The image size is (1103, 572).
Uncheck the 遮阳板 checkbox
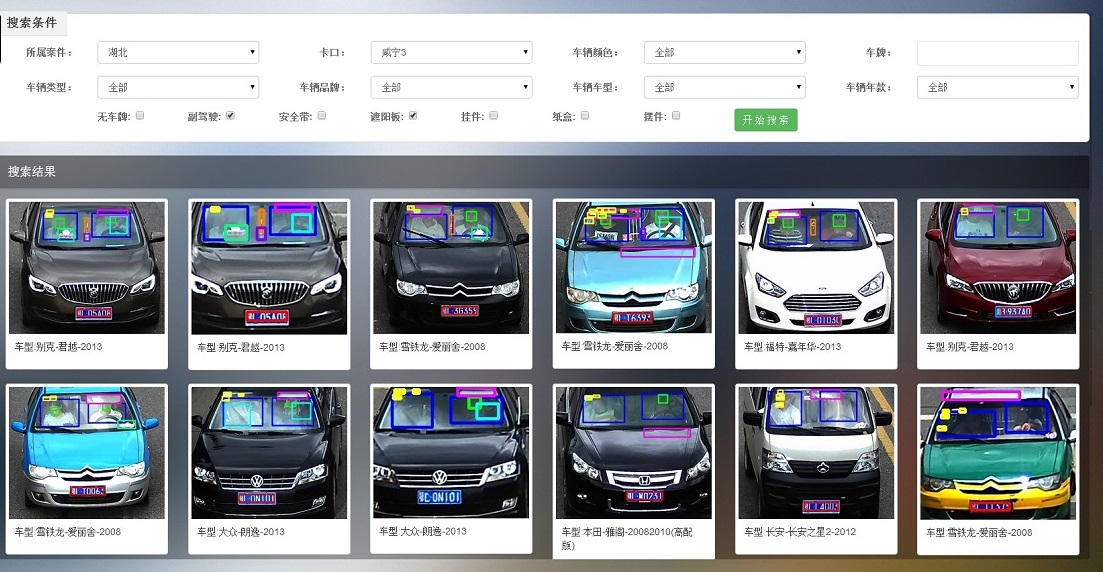click(413, 115)
